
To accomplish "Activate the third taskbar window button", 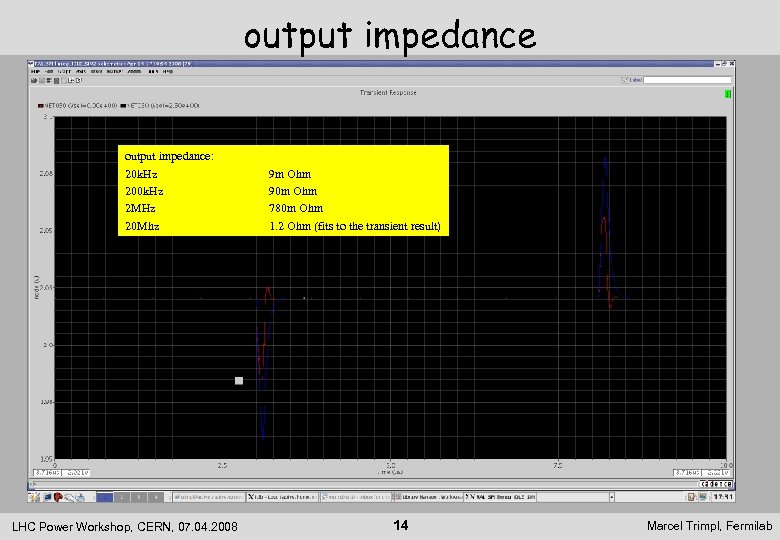I will [355, 497].
